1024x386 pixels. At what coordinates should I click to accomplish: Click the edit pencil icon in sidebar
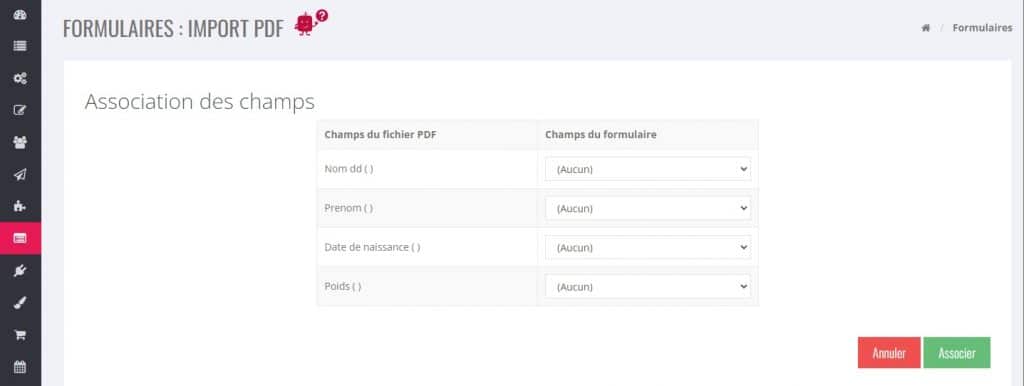click(x=20, y=110)
